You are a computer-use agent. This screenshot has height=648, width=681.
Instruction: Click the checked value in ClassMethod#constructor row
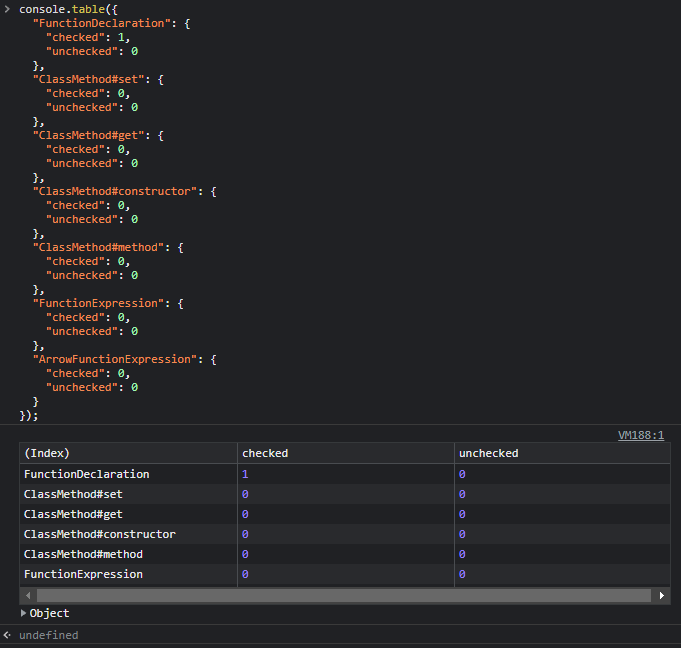(x=245, y=534)
